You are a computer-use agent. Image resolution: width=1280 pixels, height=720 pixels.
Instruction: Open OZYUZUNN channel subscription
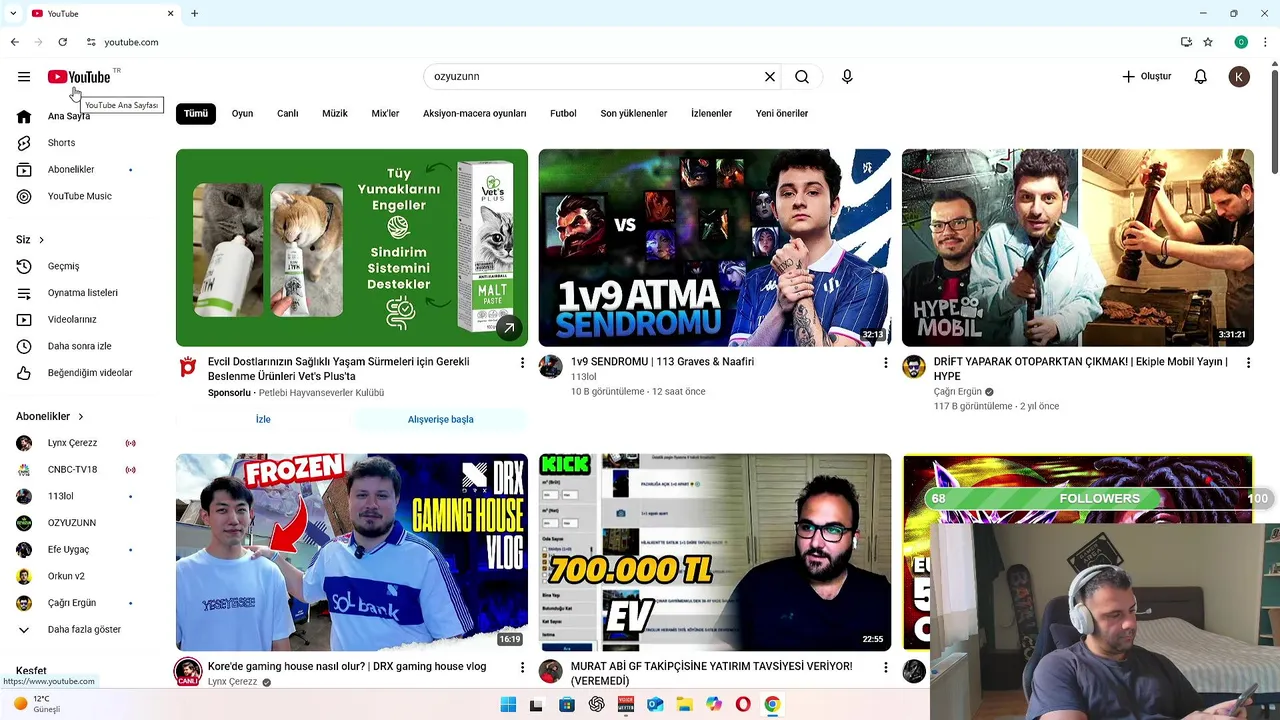(74, 523)
